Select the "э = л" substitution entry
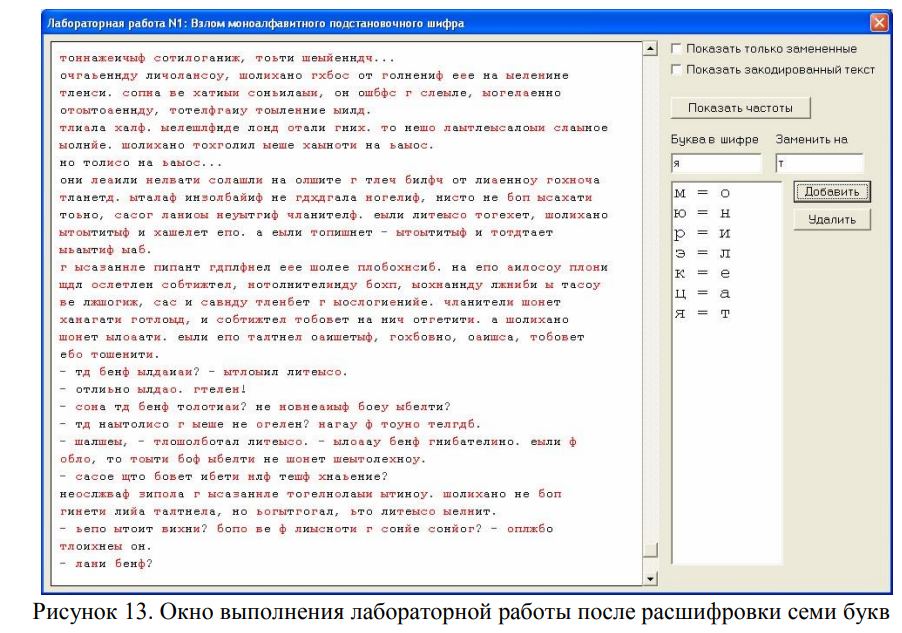902x633 pixels. point(703,253)
